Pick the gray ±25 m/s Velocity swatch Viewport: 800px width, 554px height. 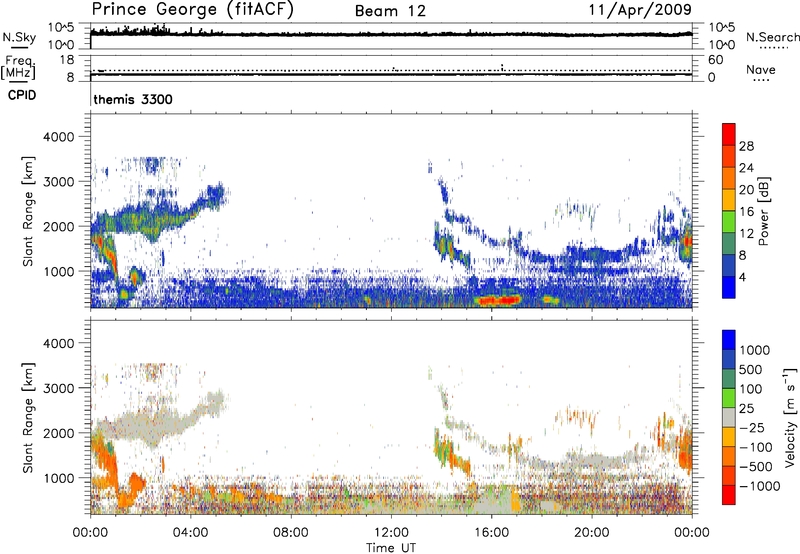click(x=729, y=417)
